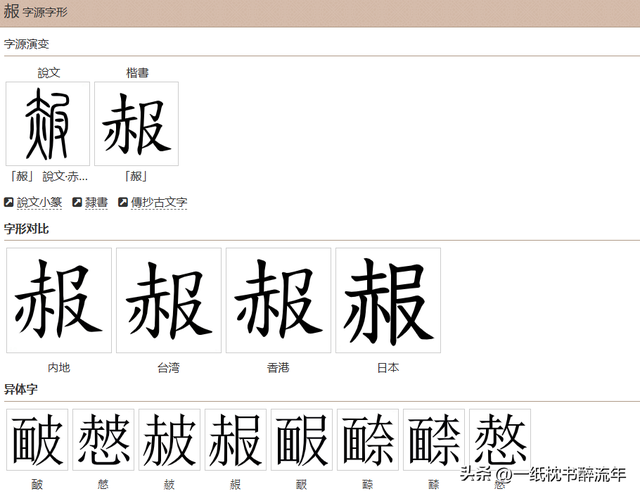Click the 香港 glyph comparison image
The width and height of the screenshot is (640, 496).
pyautogui.click(x=278, y=300)
